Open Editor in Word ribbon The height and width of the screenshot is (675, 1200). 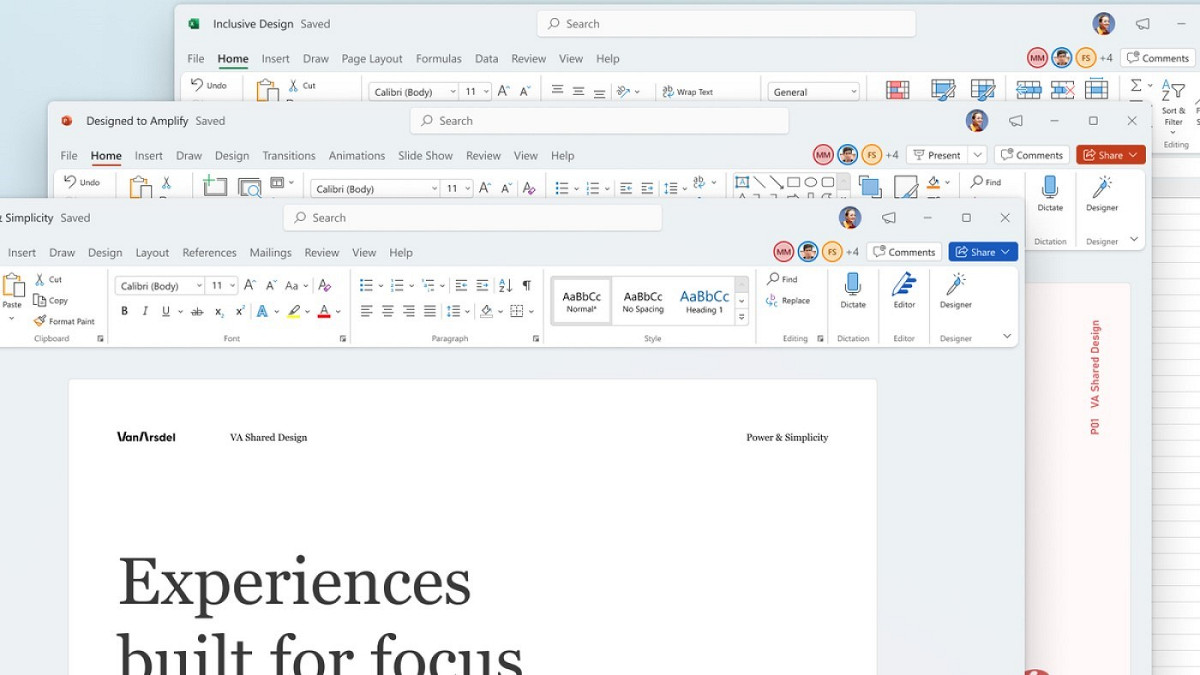click(904, 290)
